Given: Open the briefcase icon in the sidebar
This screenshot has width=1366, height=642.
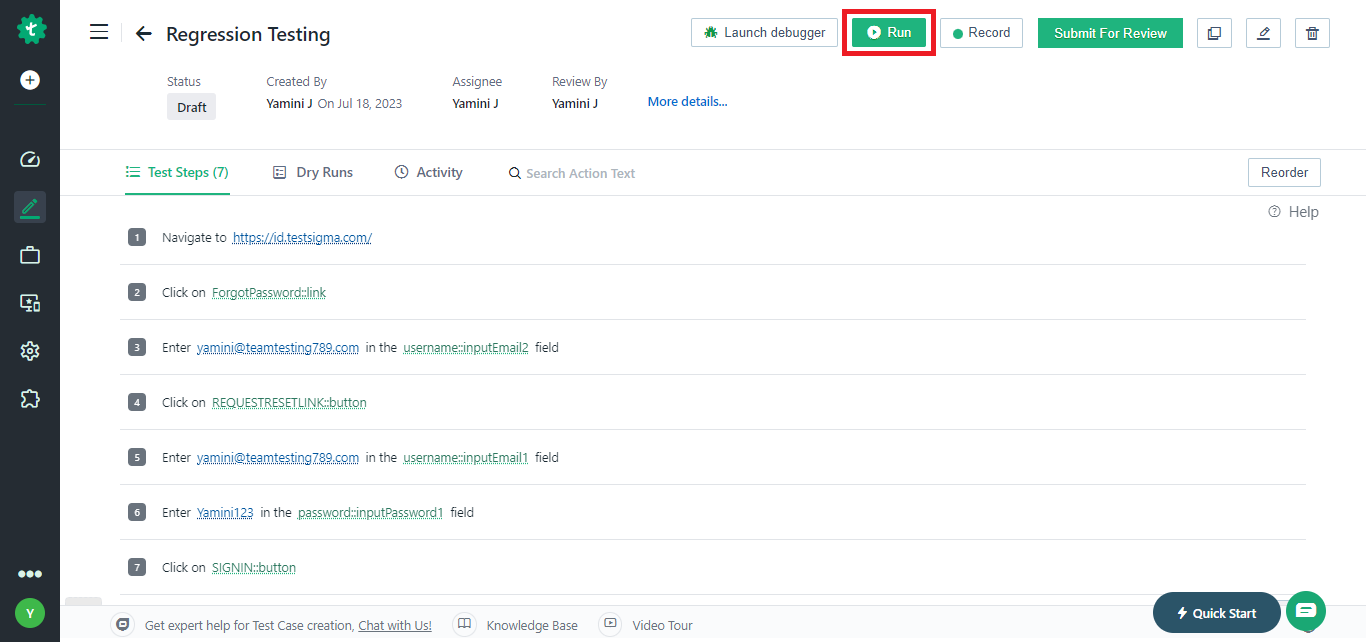Looking at the screenshot, I should coord(29,254).
